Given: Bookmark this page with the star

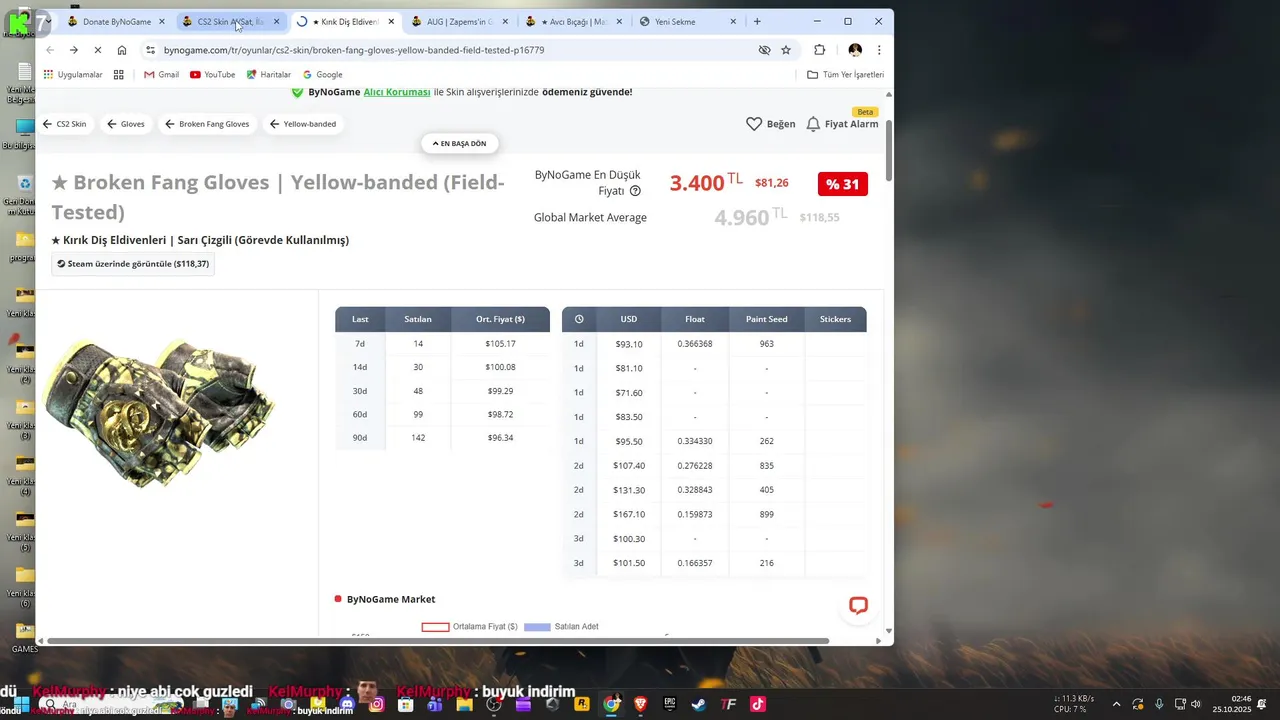Looking at the screenshot, I should [x=786, y=50].
